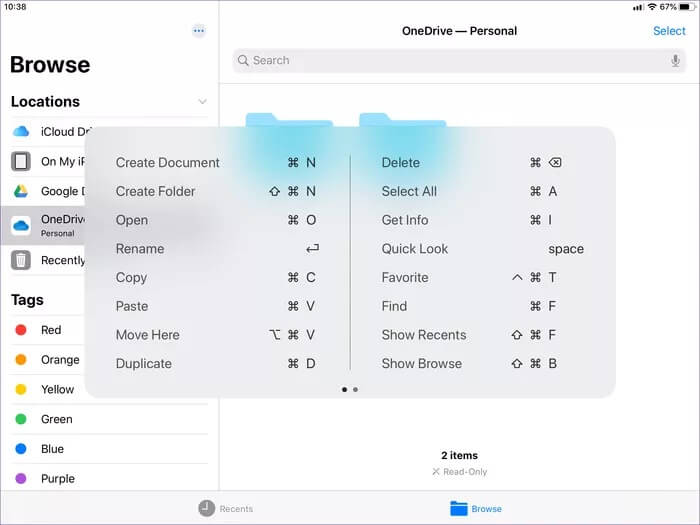Viewport: 700px width, 525px height.
Task: Click the 10:38 clock in status bar
Action: point(15,7)
